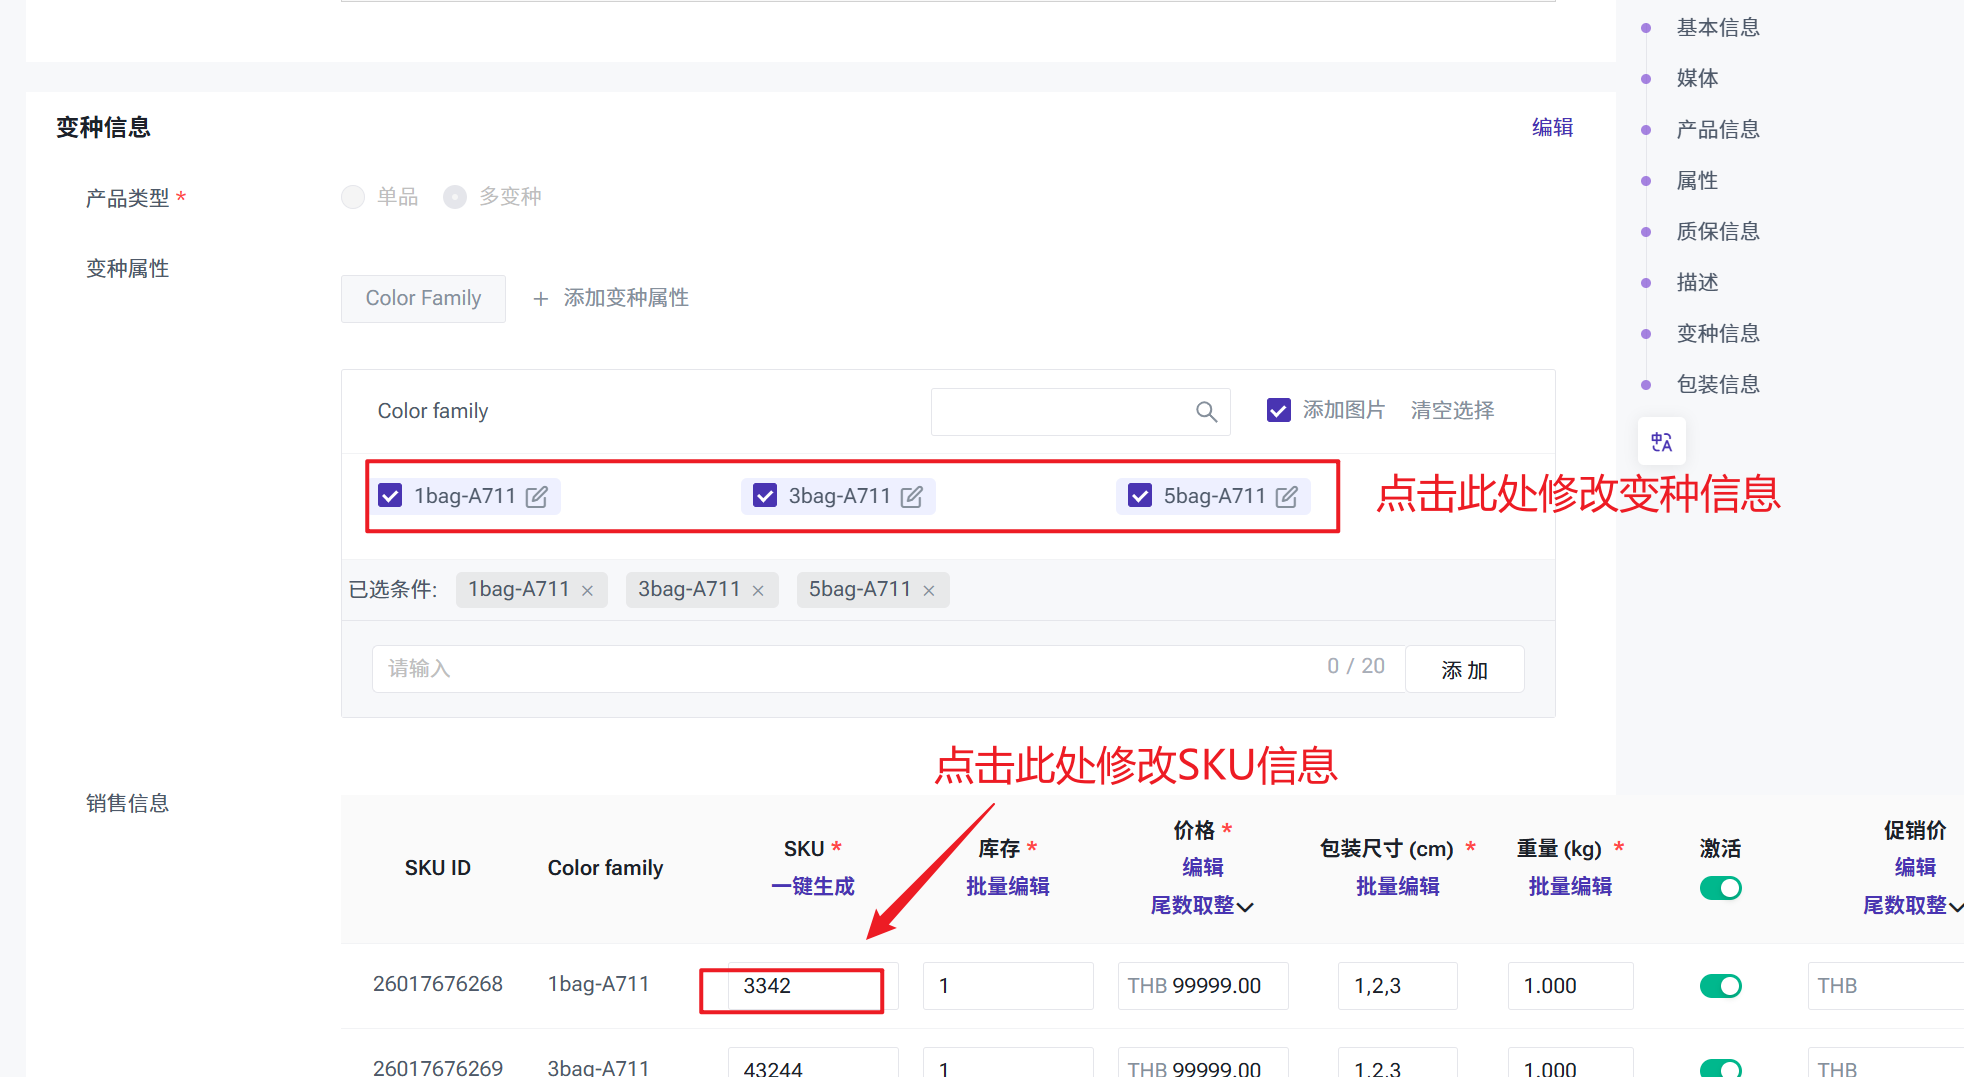Toggle the 添加图片 checkbox

1278,410
